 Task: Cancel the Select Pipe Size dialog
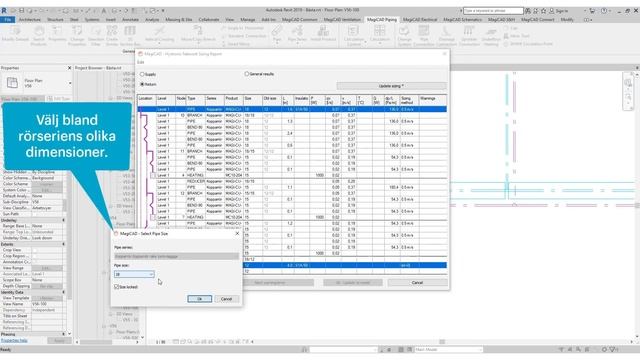click(227, 299)
